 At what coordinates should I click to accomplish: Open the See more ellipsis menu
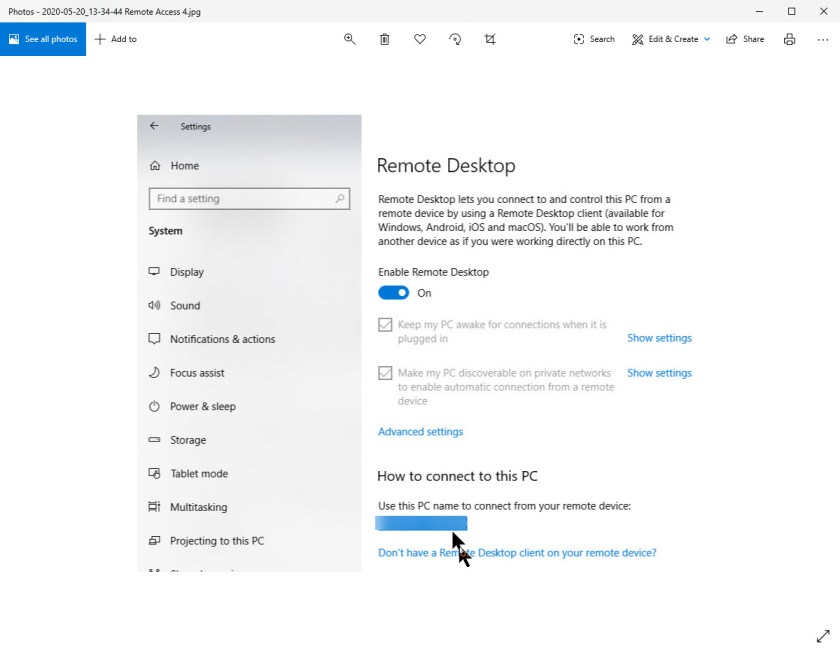(x=824, y=39)
